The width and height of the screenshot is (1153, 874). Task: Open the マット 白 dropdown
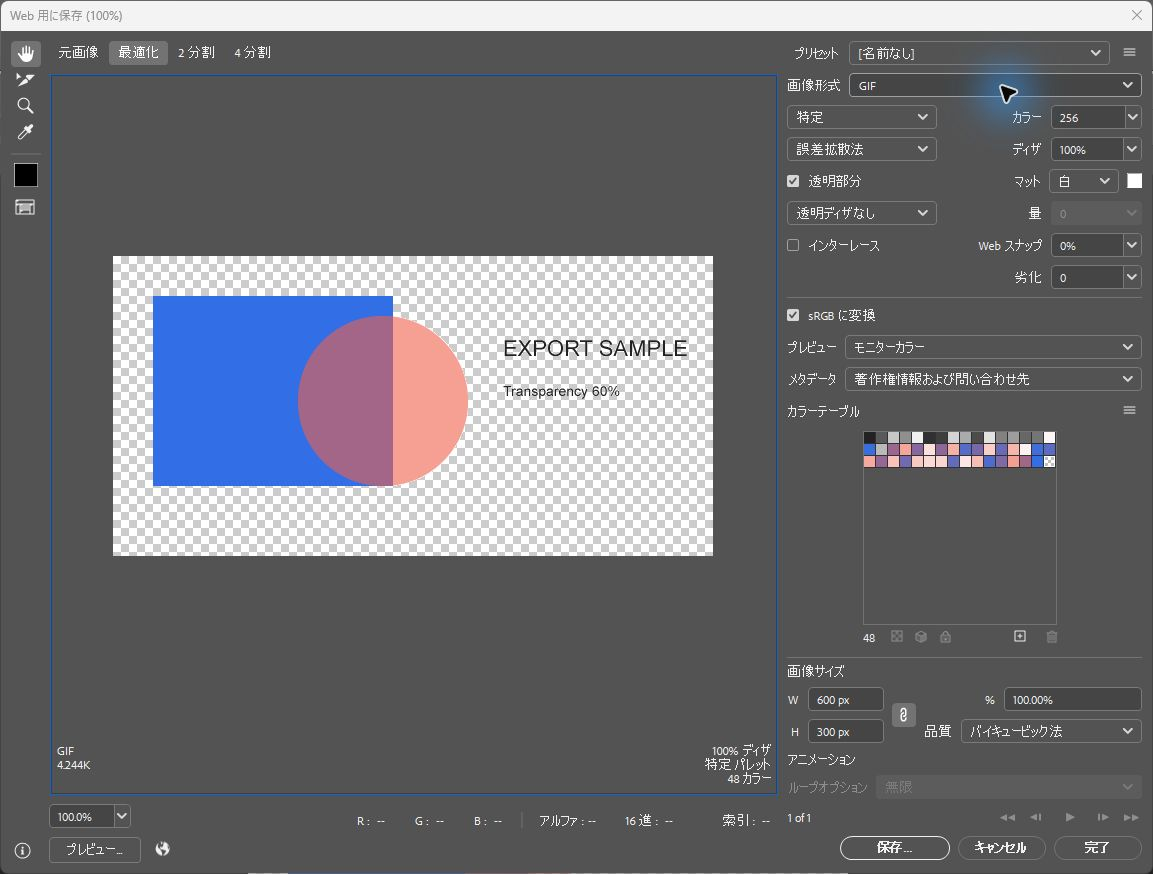click(1085, 181)
